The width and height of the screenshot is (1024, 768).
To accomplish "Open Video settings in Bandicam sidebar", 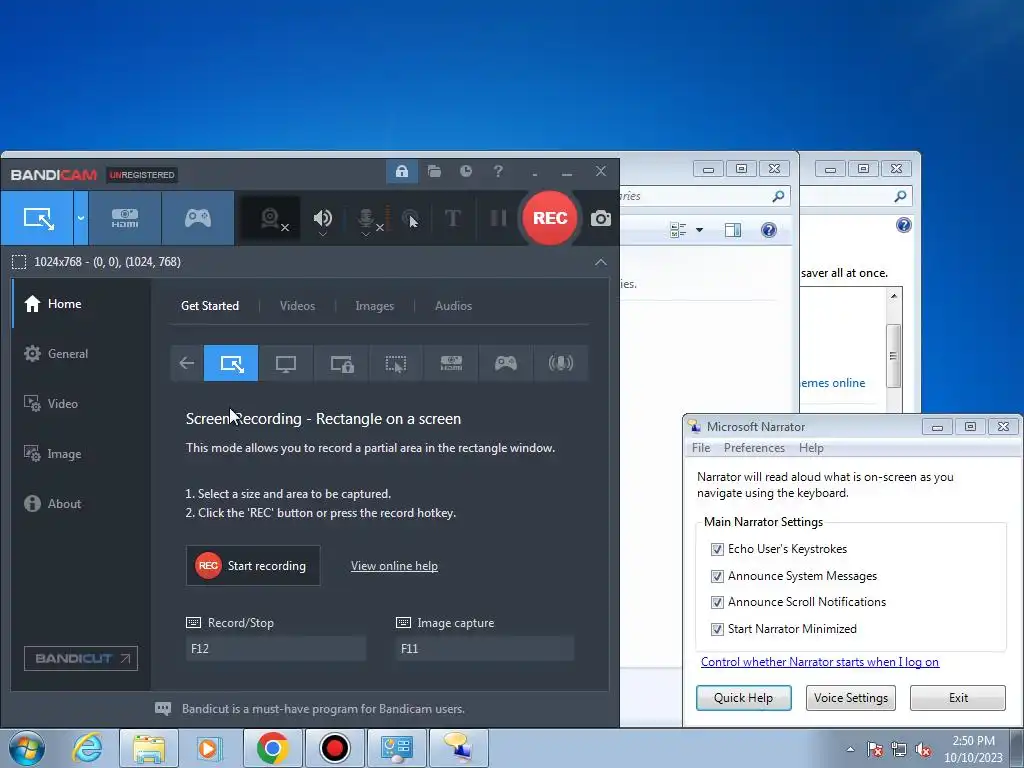I will pyautogui.click(x=81, y=404).
